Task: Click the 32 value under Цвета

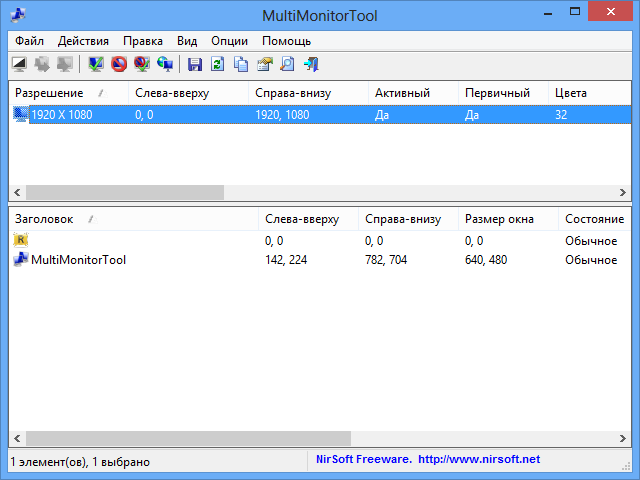Action: coord(561,115)
